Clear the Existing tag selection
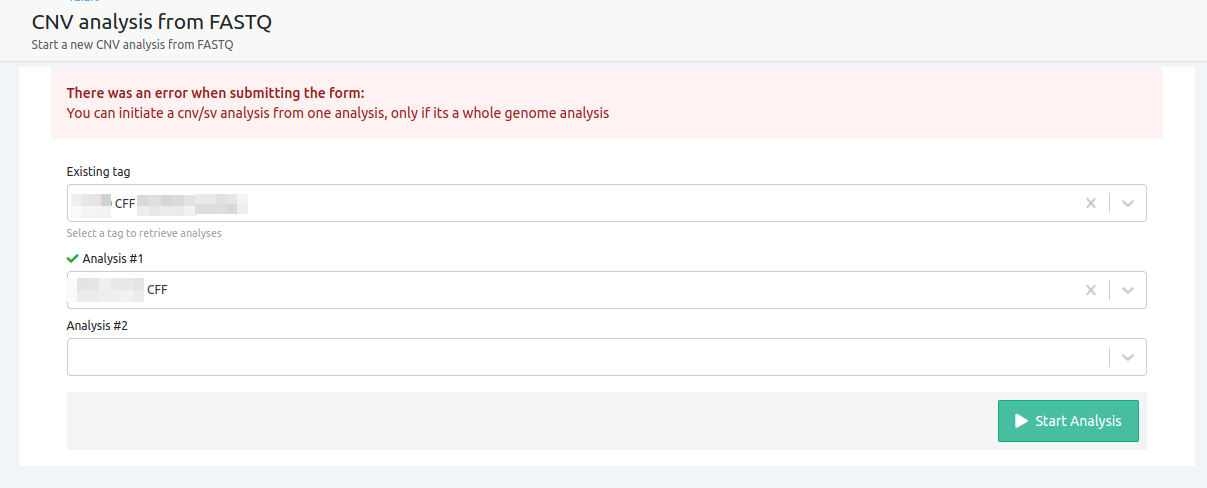The height and width of the screenshot is (488, 1207). point(1091,203)
